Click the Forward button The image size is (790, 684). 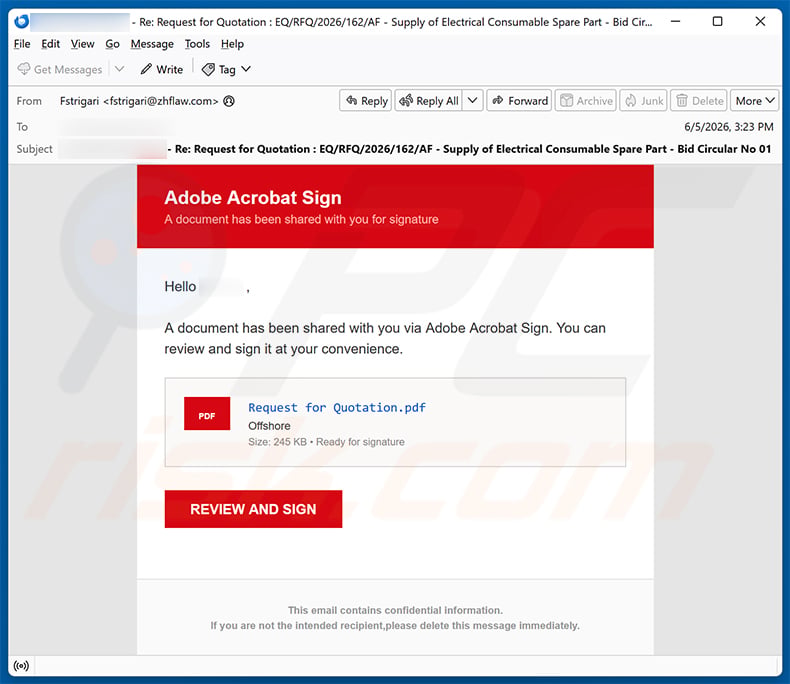519,101
